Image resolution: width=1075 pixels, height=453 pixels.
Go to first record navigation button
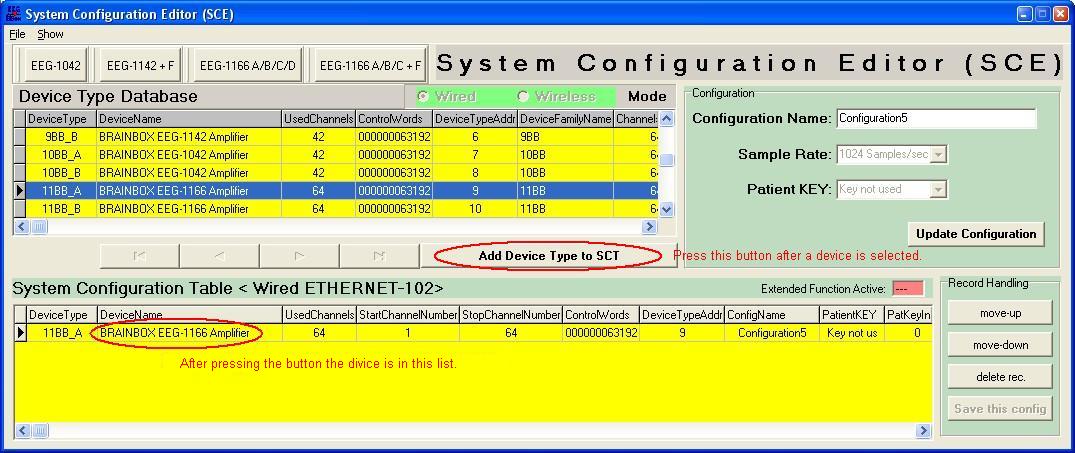[x=139, y=256]
